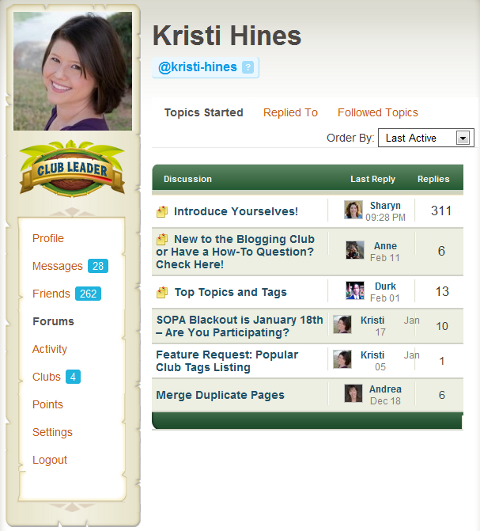
Task: Switch to the Replied To tab
Action: pos(290,112)
